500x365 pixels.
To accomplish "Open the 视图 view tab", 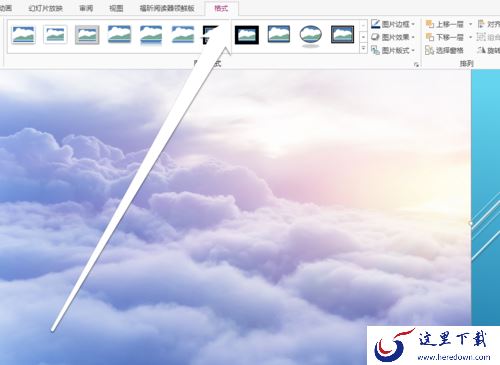I will tap(116, 8).
